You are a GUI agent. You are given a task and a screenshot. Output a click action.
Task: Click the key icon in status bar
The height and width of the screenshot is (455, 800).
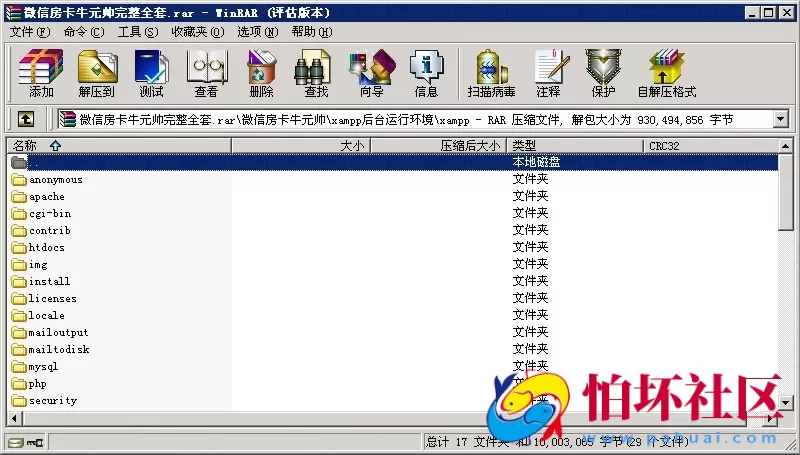tap(35, 442)
